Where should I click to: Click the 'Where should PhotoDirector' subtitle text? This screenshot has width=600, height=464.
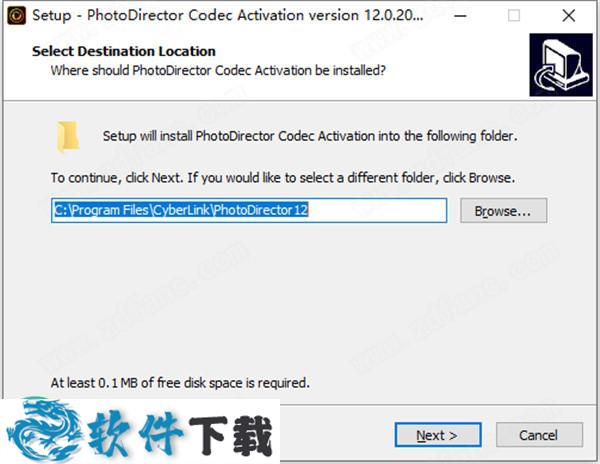[x=218, y=70]
